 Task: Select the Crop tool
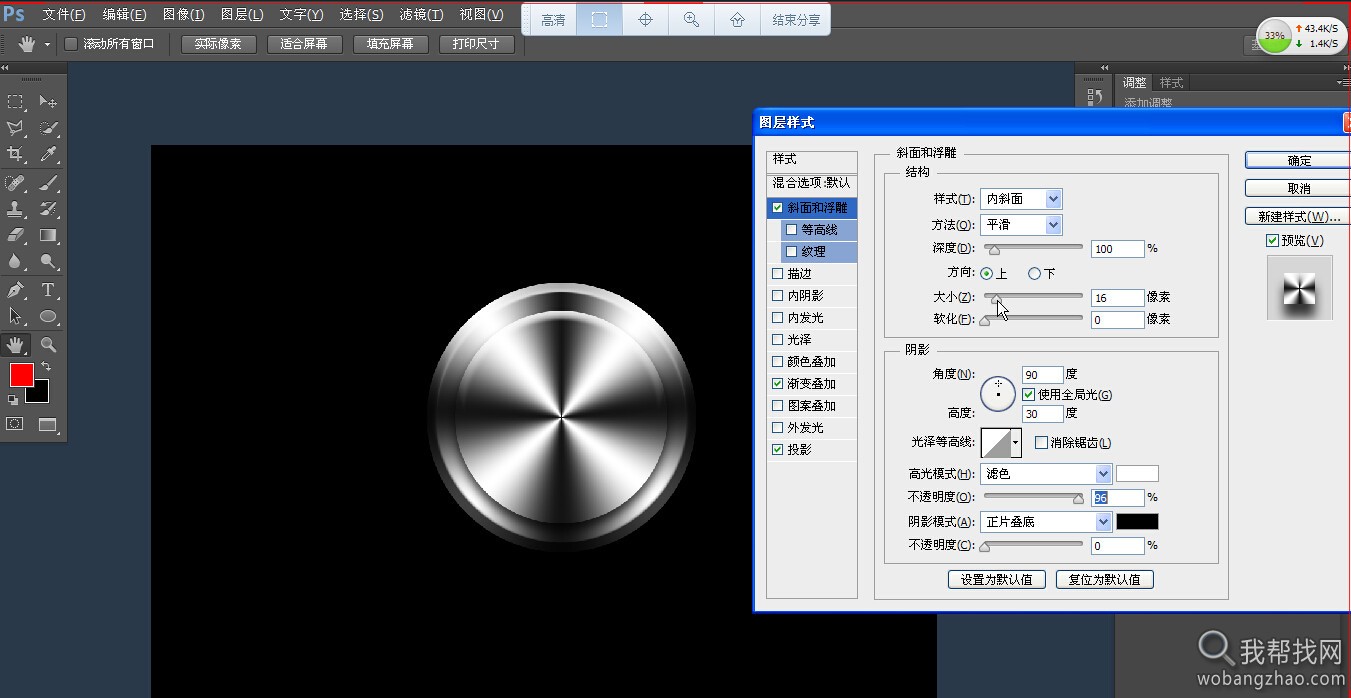coord(16,154)
